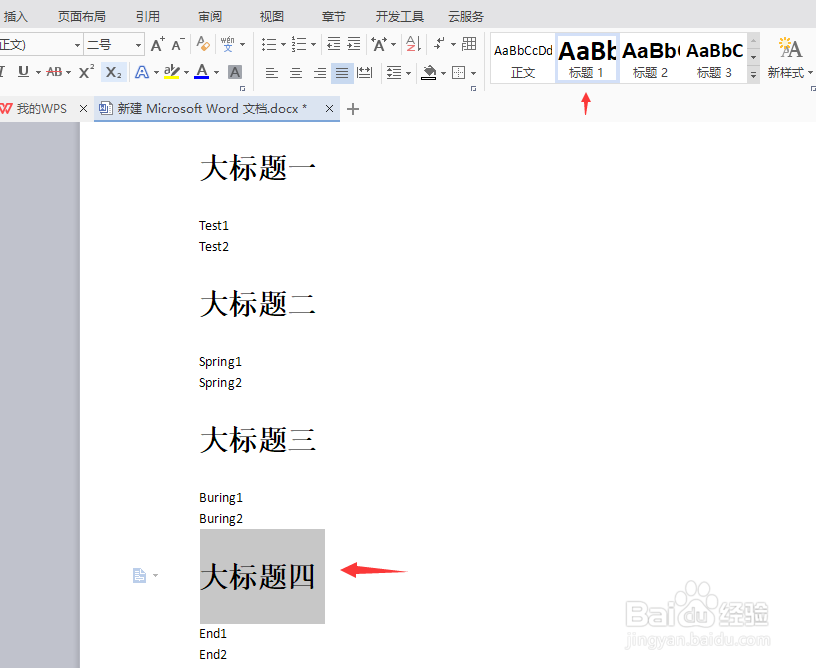816x668 pixels.
Task: Open the 云服务 ribbon tab
Action: tap(466, 17)
